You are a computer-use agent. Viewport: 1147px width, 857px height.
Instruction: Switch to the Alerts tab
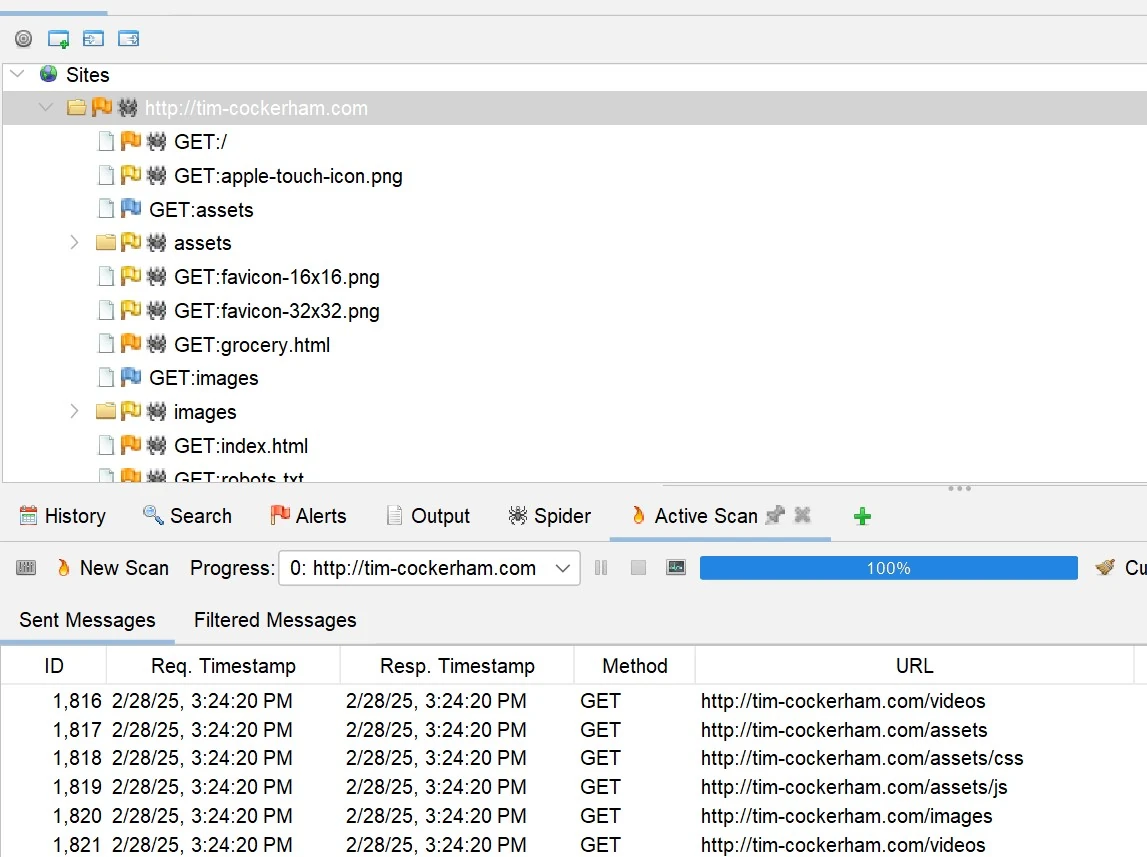coord(308,516)
